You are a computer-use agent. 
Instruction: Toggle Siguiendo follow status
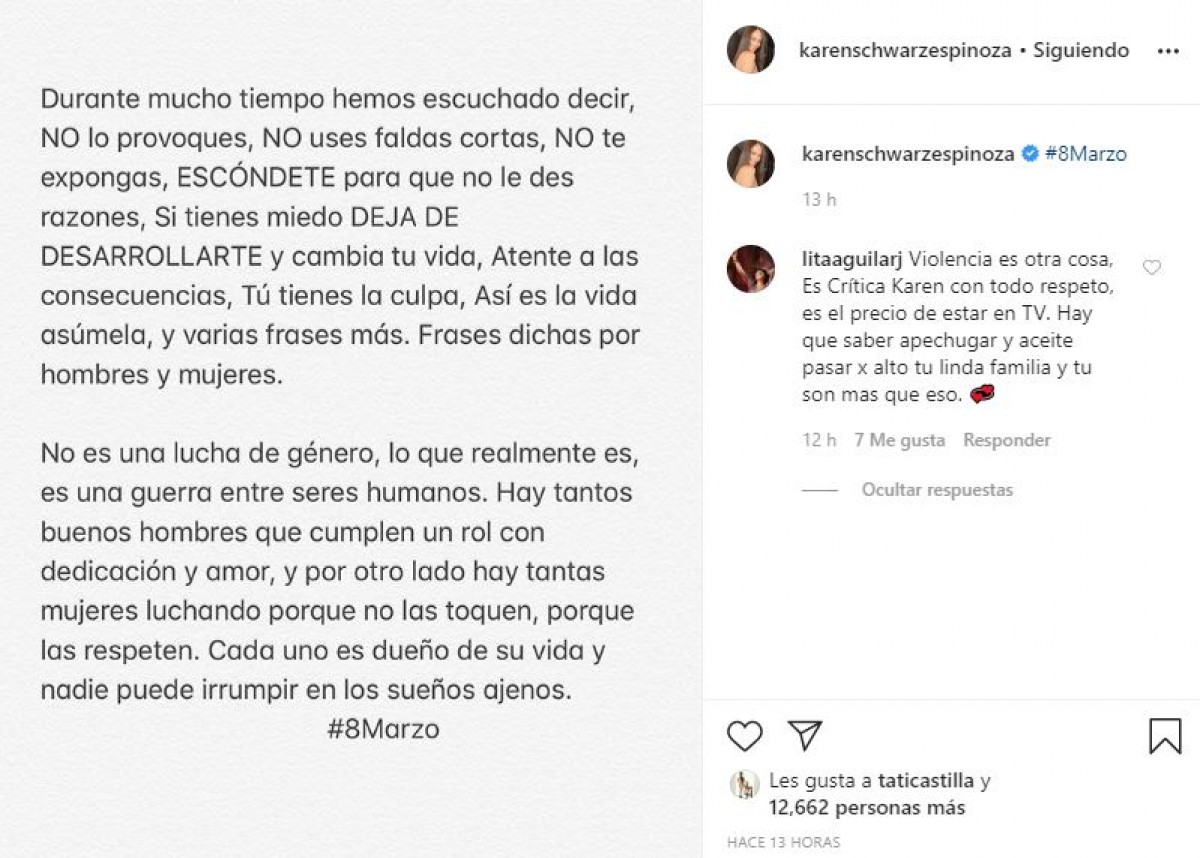coord(1083,50)
